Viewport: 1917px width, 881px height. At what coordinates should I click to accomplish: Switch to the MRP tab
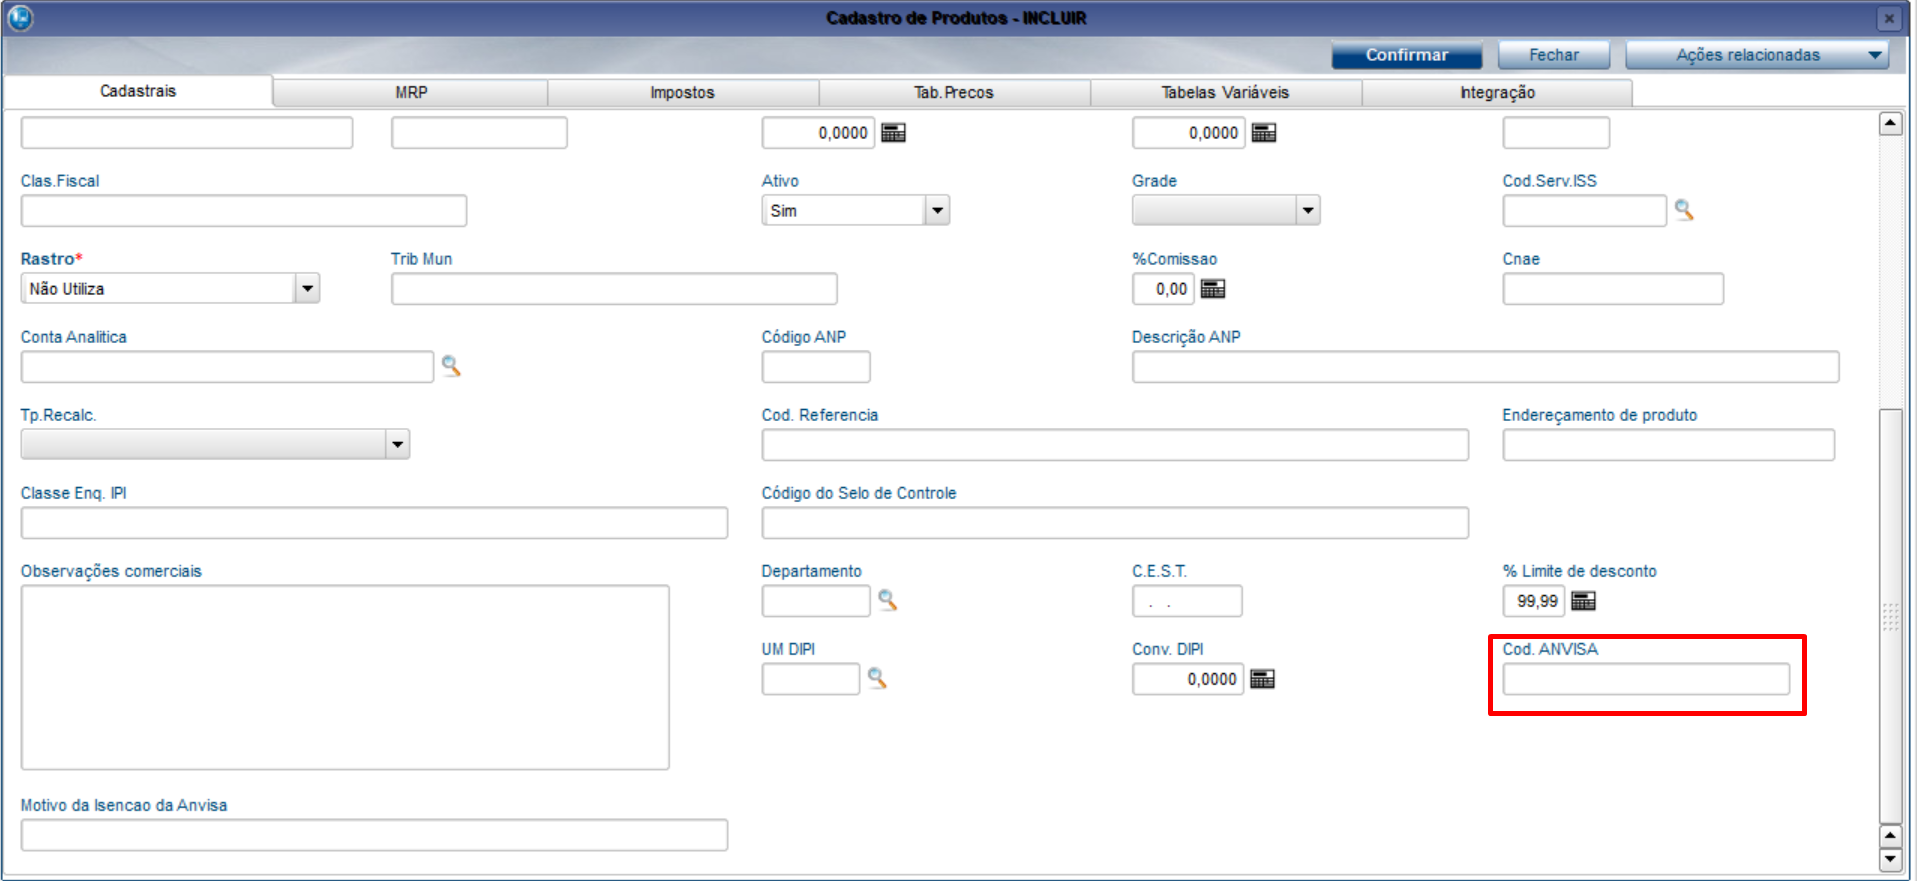[x=411, y=92]
